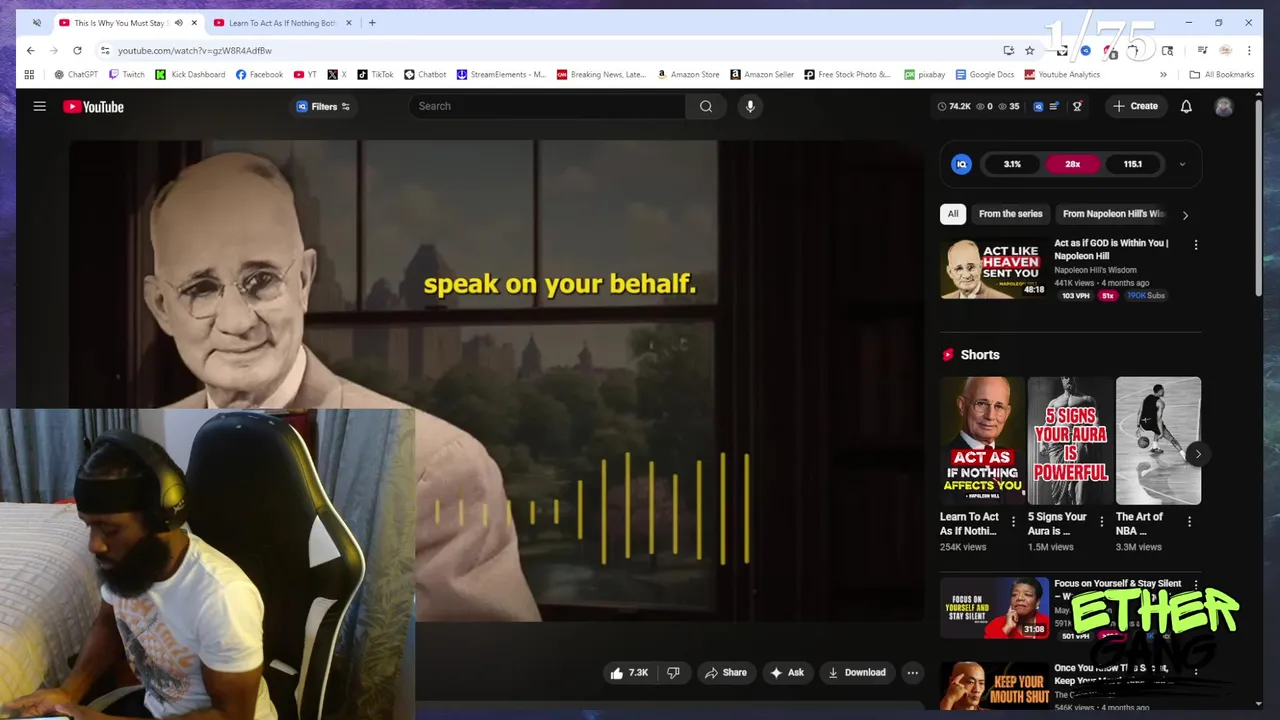Click the Share button
The width and height of the screenshot is (1280, 720).
pyautogui.click(x=726, y=673)
